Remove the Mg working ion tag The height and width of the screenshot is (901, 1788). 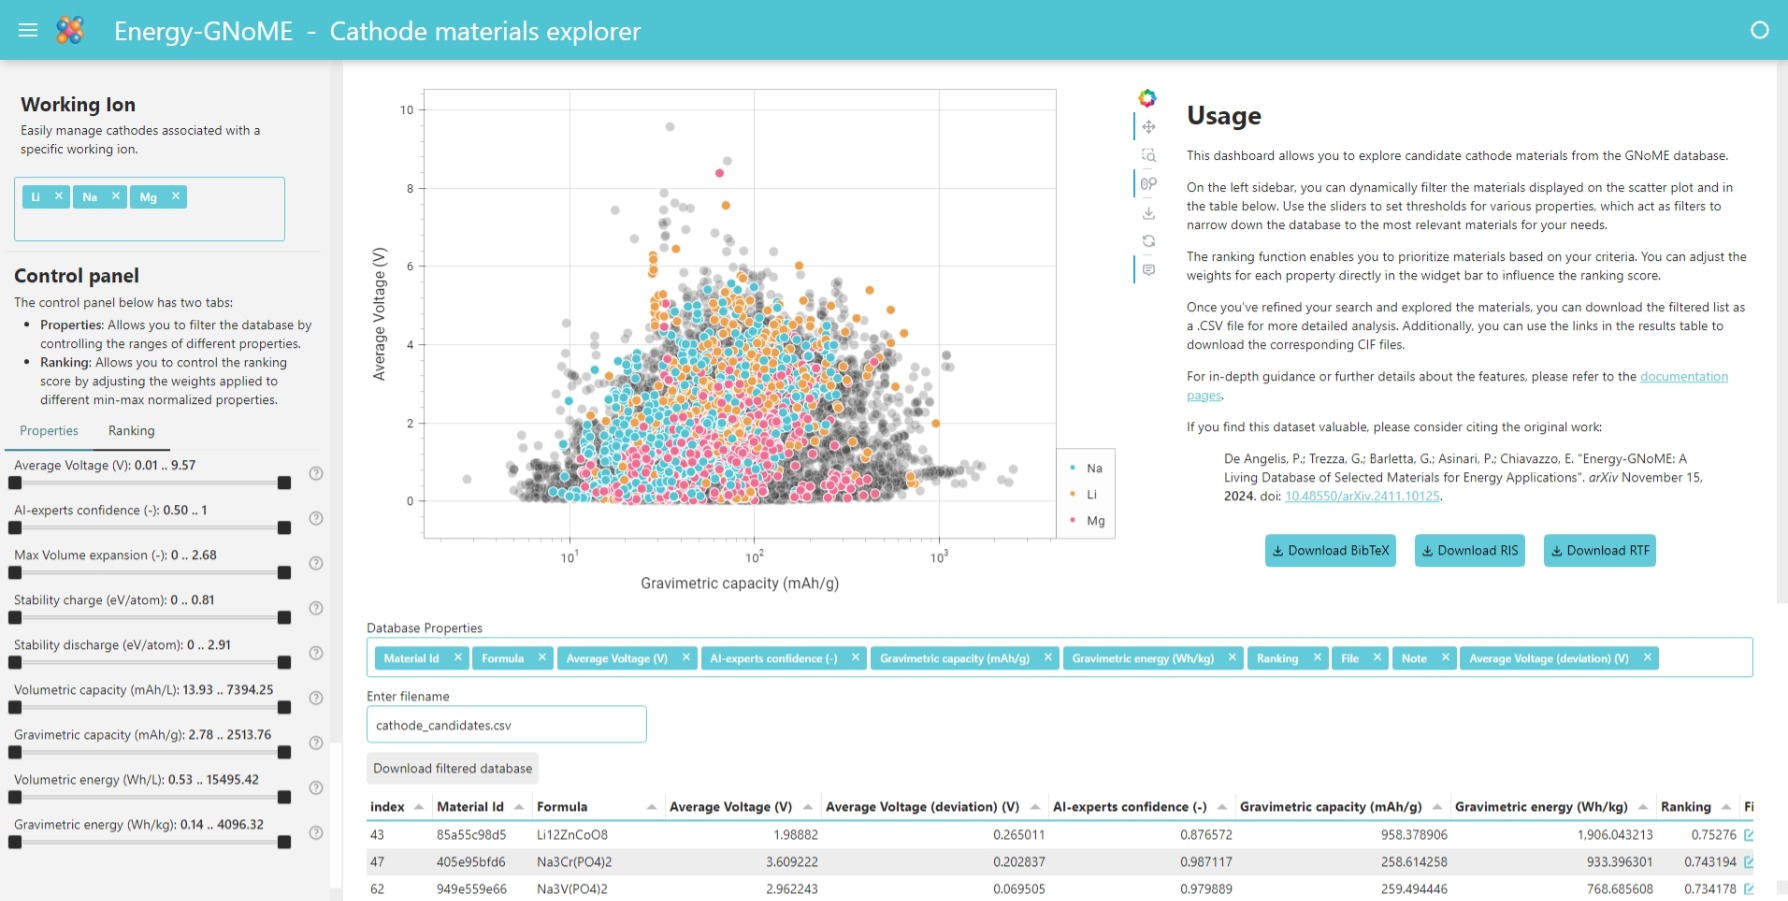[x=176, y=196]
